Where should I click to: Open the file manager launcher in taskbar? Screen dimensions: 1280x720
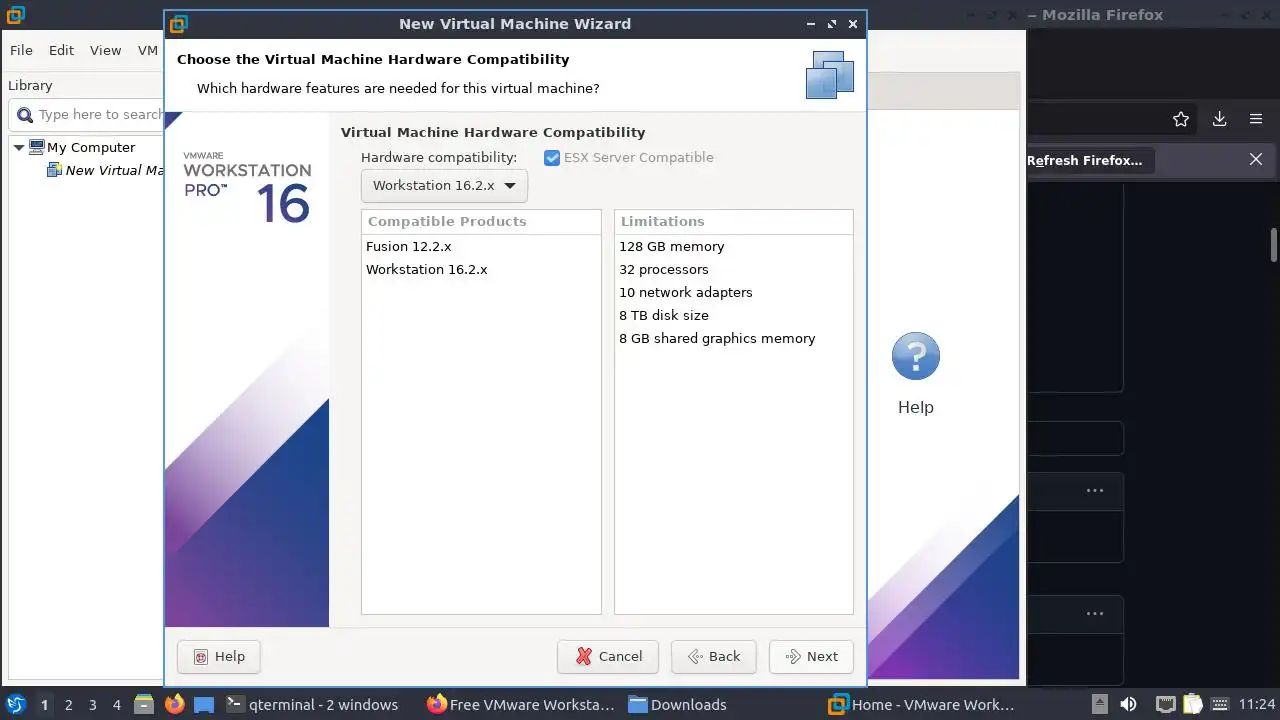click(144, 704)
